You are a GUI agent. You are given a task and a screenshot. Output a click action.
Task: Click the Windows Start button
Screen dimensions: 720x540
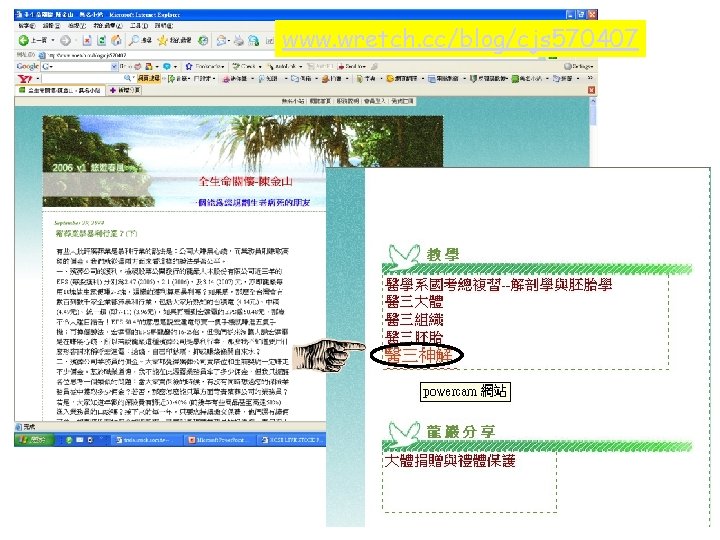(34, 440)
